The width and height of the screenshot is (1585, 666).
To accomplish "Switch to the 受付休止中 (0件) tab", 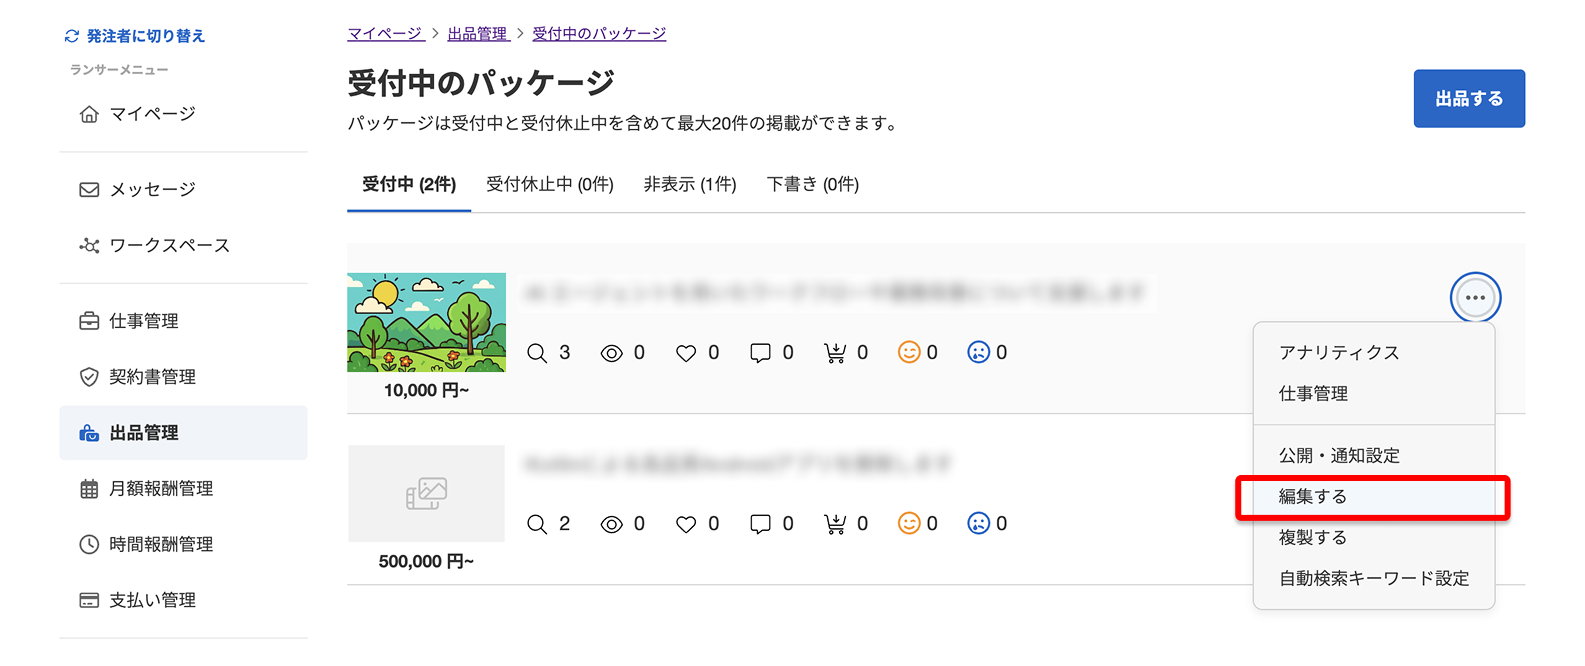I will pos(550,184).
